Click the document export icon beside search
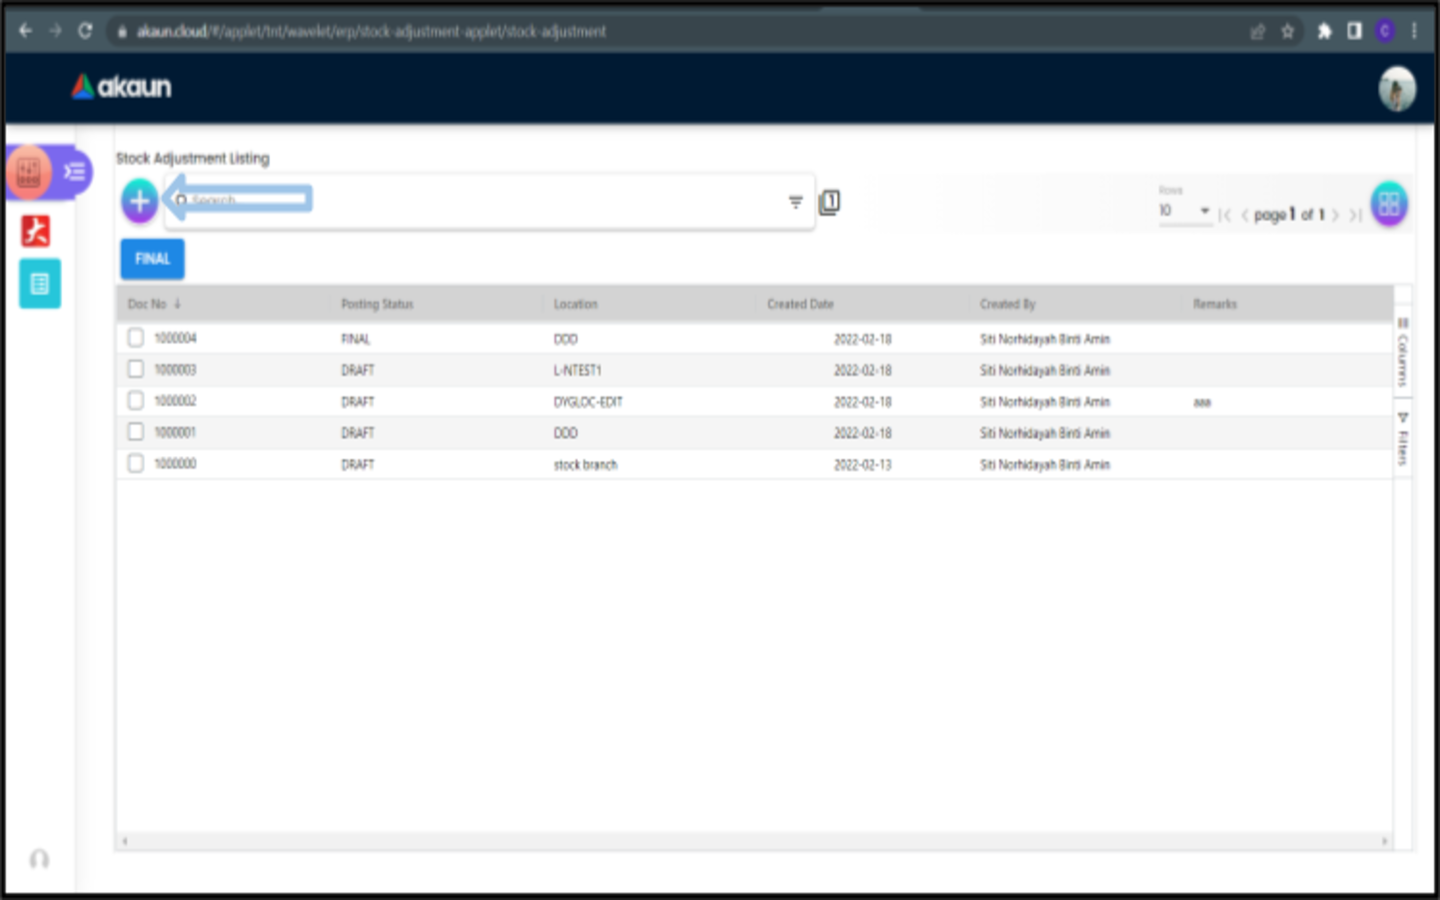This screenshot has width=1440, height=900. [829, 202]
